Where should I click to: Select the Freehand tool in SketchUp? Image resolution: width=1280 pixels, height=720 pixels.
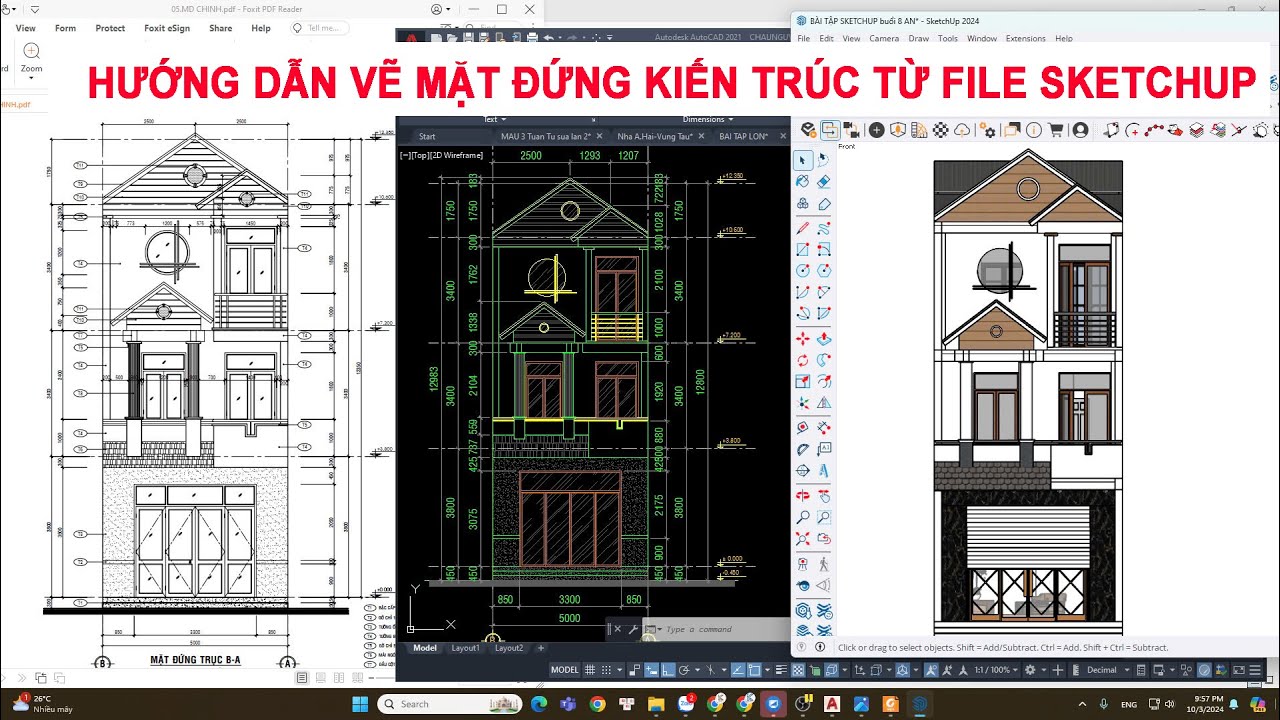(824, 228)
